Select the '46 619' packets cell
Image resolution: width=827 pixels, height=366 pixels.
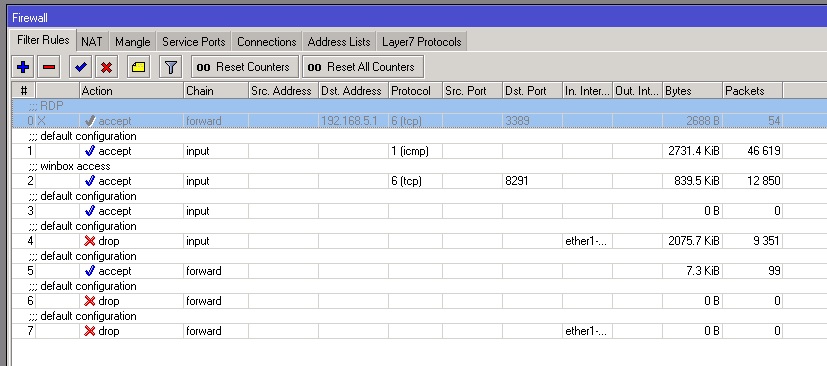coord(753,151)
